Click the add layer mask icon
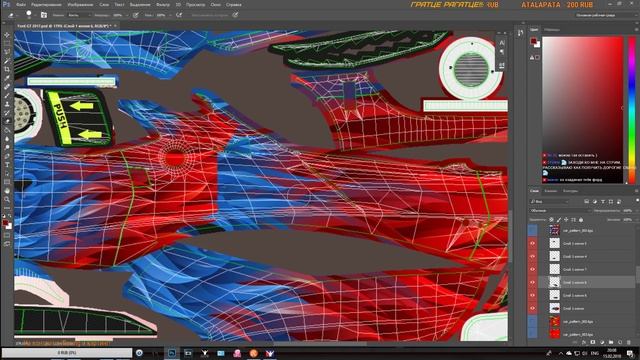Screen dimensions: 640x360 (x=593, y=342)
